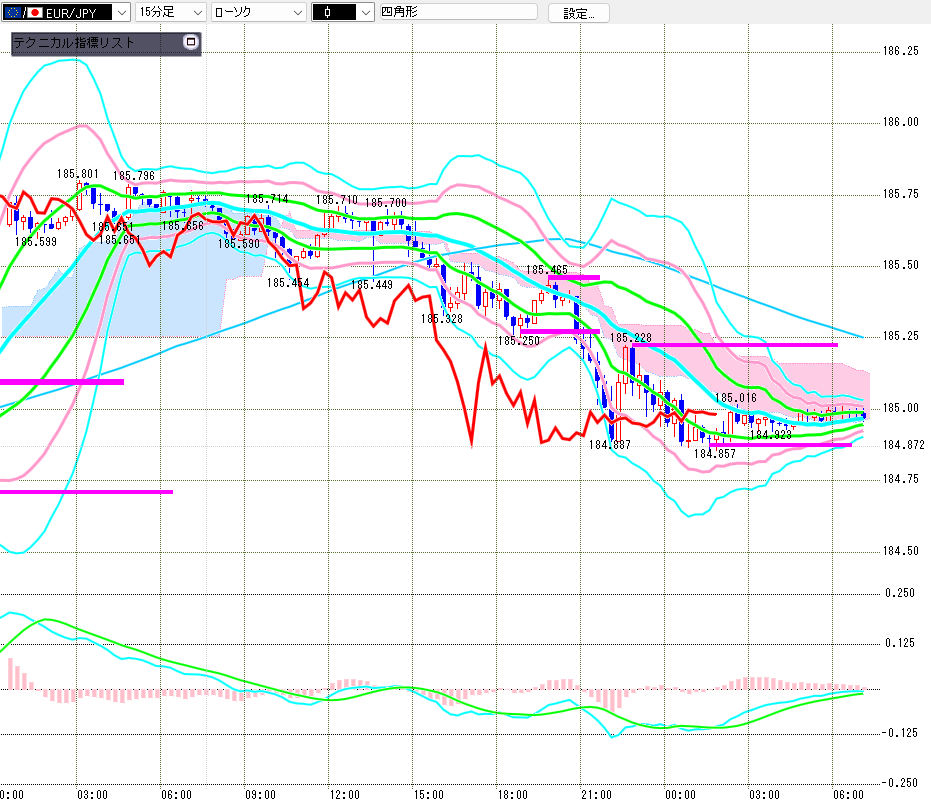The height and width of the screenshot is (802, 931).
Task: Open the 設定... settings button
Action: [578, 13]
